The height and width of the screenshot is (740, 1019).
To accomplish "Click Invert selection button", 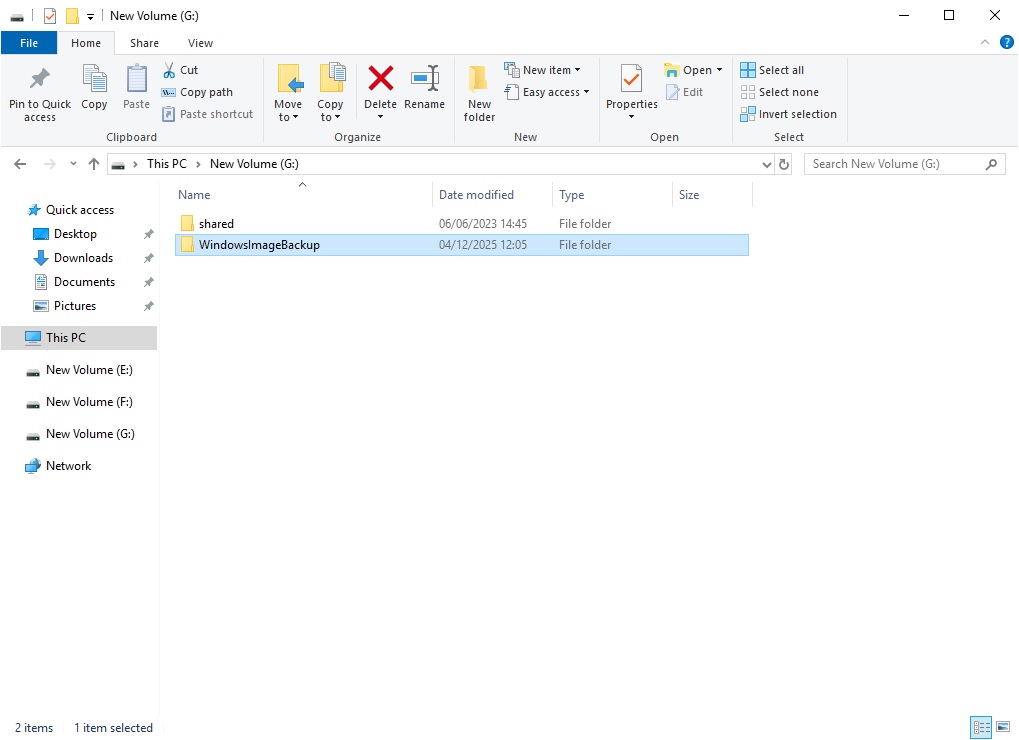I will (788, 114).
